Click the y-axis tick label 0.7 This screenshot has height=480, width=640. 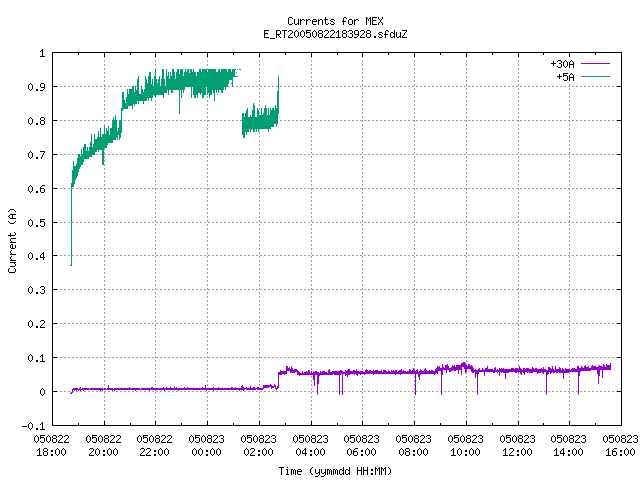(x=36, y=155)
